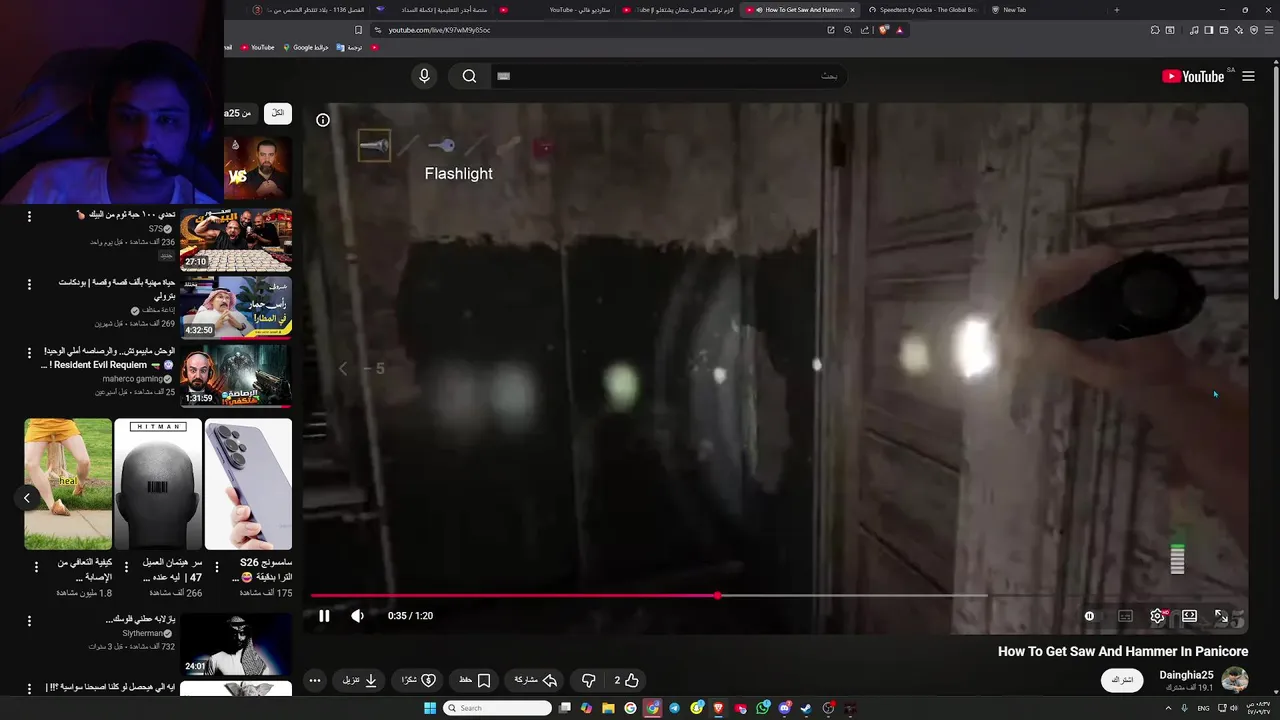This screenshot has width=1280, height=720.
Task: Click the Subscribe (اشتراك) button
Action: [x=1122, y=680]
